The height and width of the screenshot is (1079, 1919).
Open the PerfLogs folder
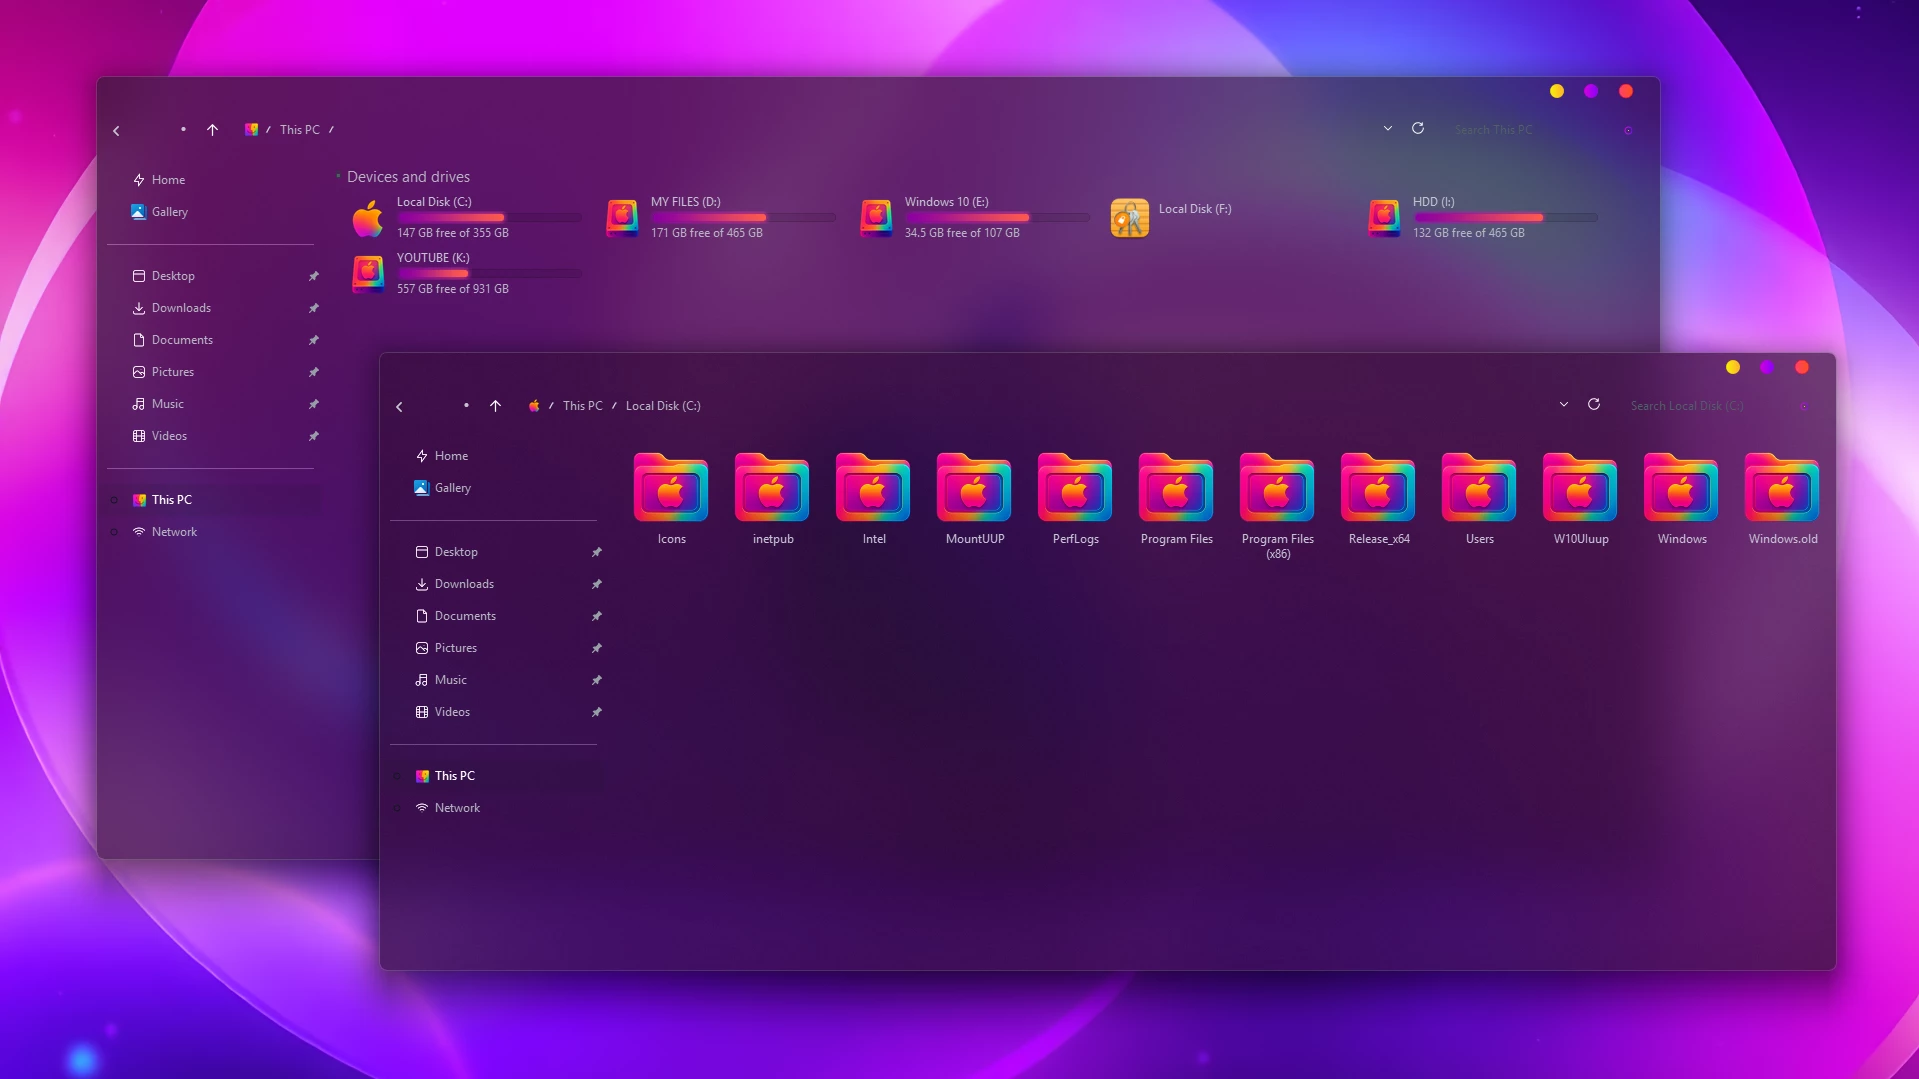pyautogui.click(x=1075, y=499)
